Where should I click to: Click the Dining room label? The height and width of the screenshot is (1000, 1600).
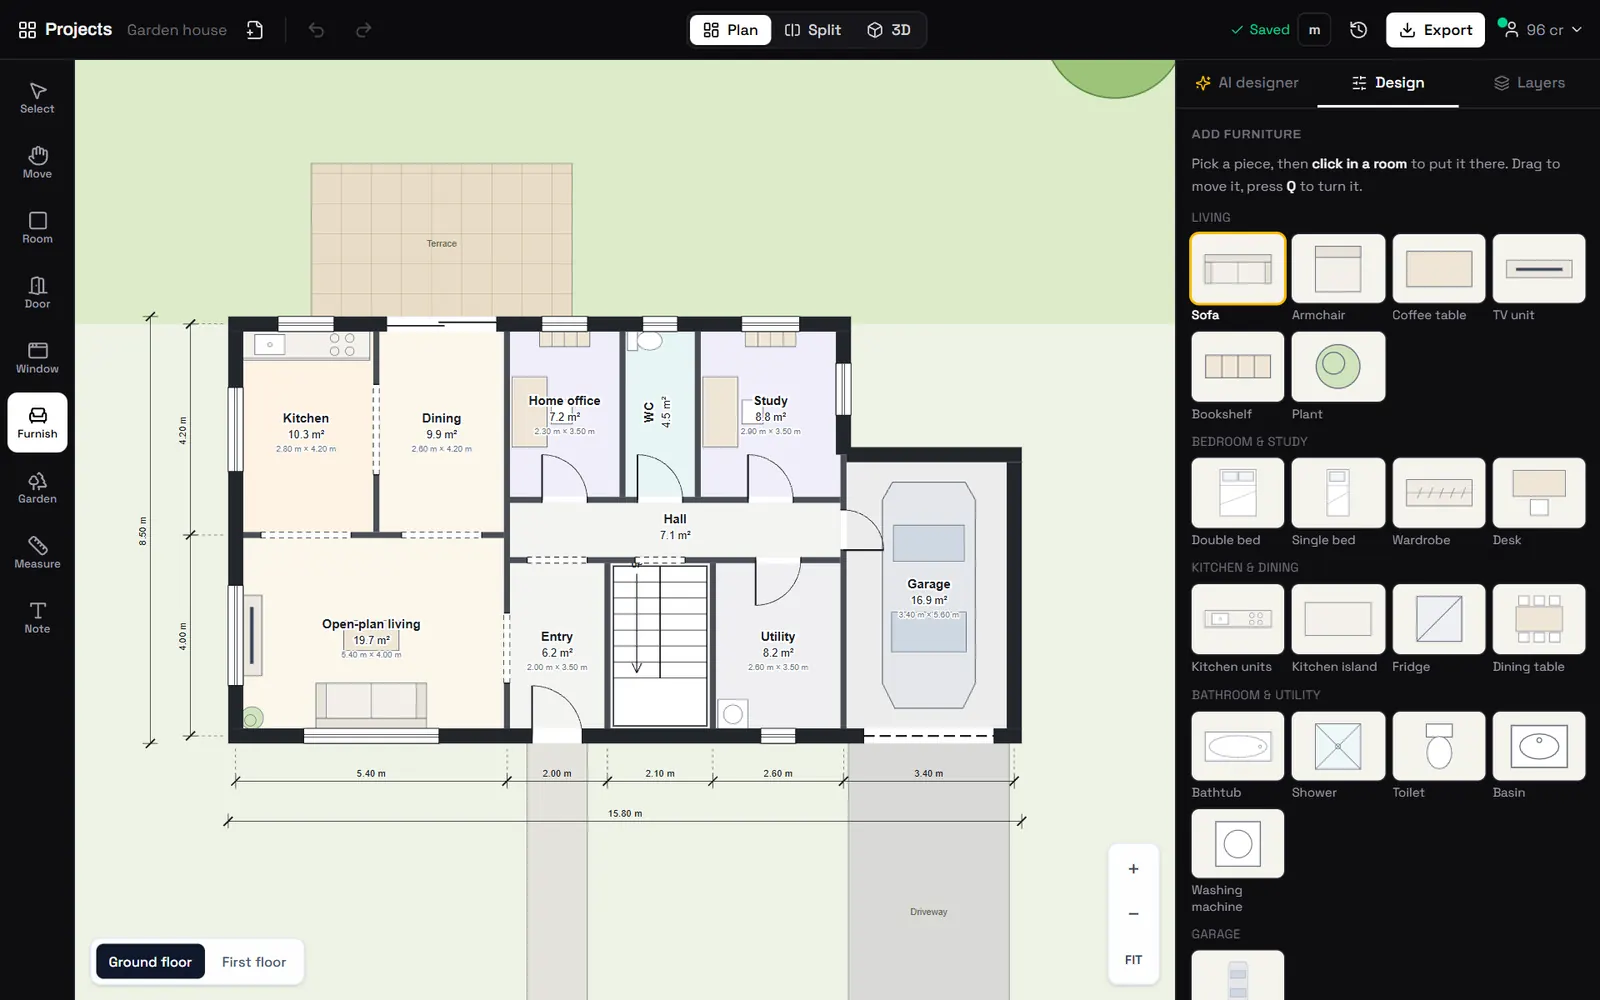pyautogui.click(x=441, y=418)
